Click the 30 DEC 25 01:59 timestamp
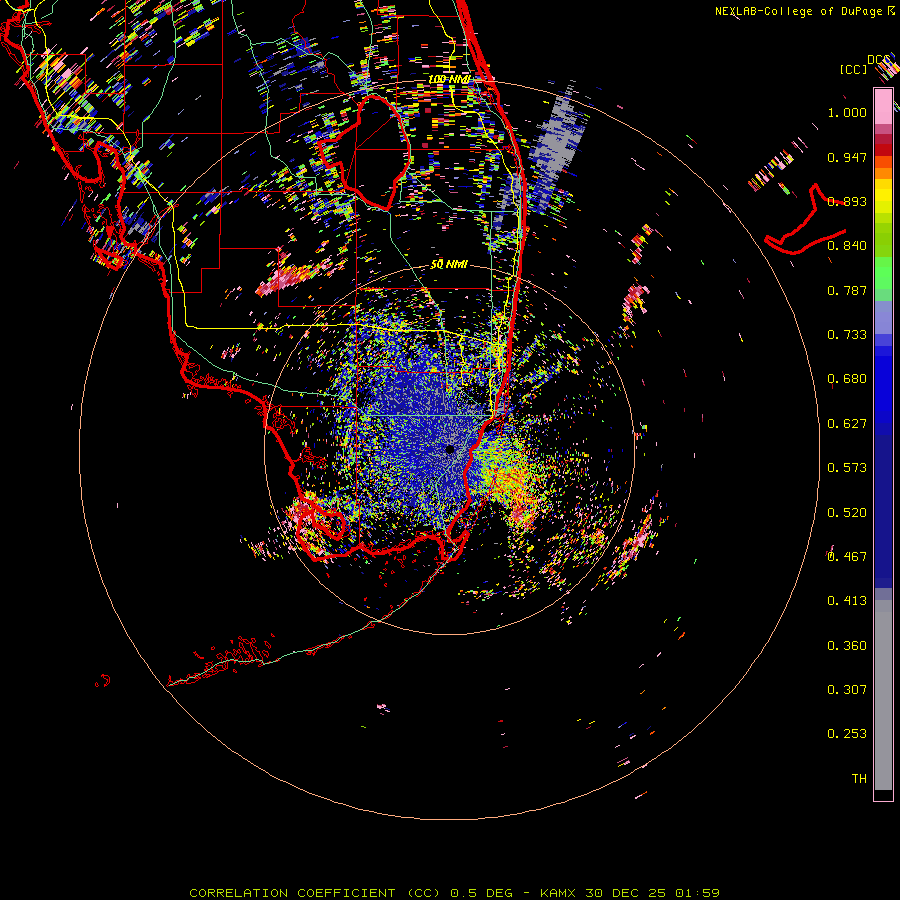 (653, 893)
